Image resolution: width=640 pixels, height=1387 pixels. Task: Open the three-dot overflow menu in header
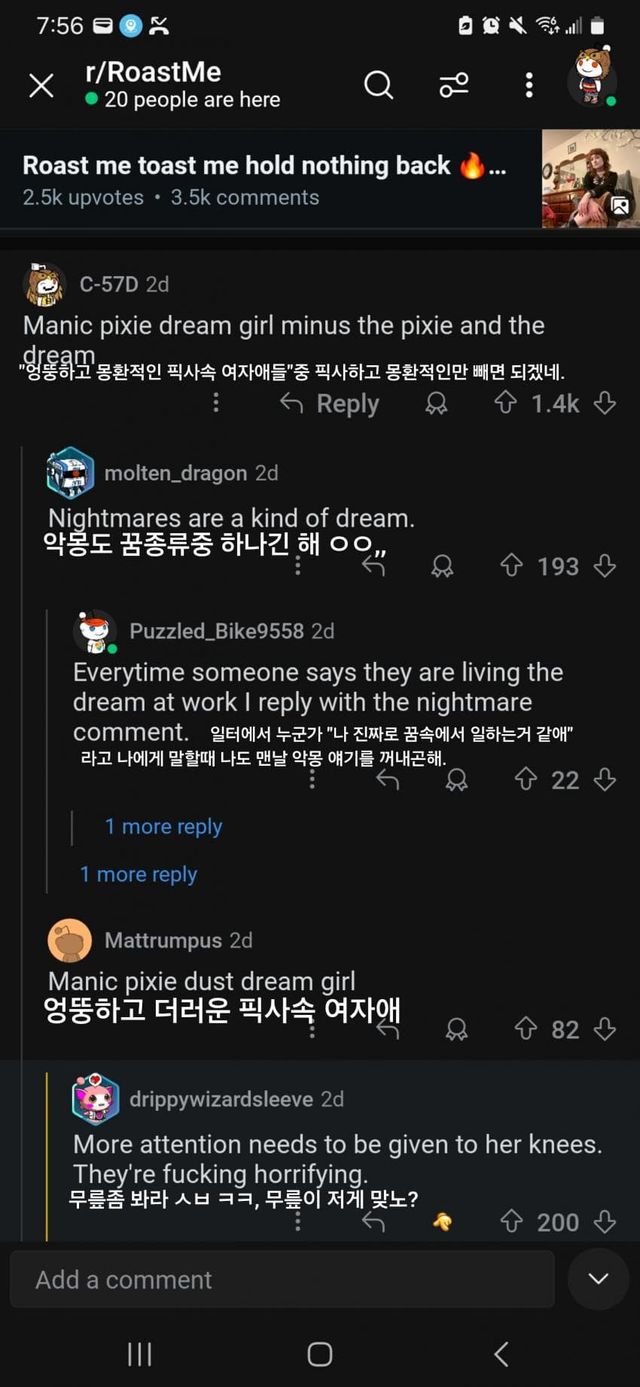(529, 86)
